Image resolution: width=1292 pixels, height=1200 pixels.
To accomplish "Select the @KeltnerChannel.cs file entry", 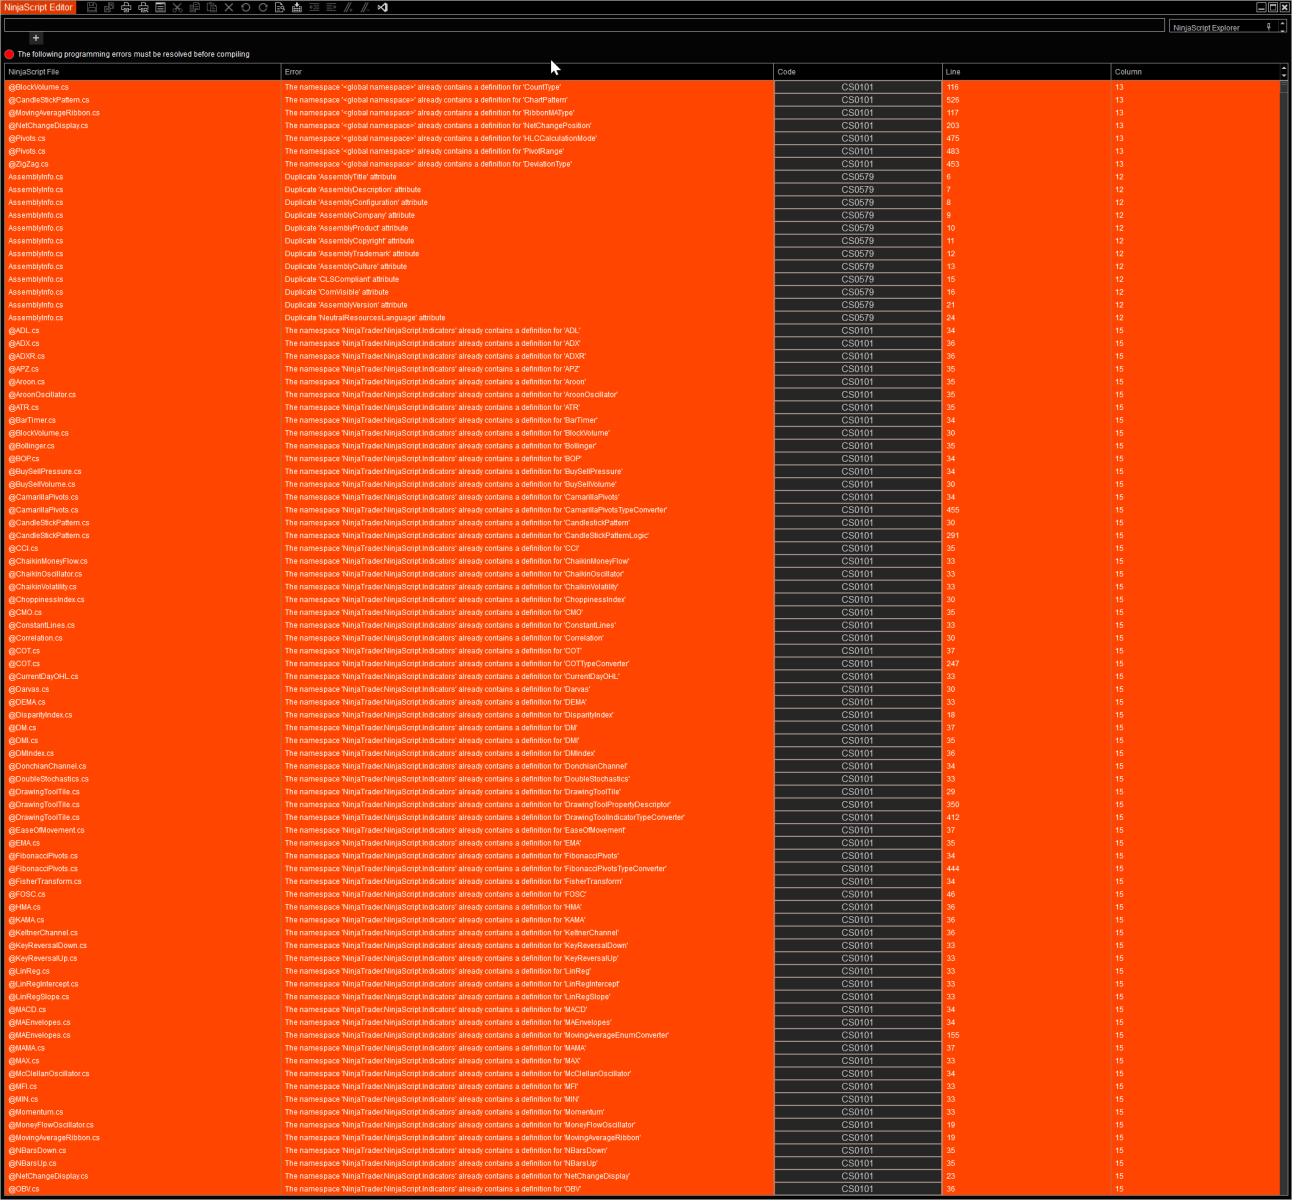I will point(43,933).
